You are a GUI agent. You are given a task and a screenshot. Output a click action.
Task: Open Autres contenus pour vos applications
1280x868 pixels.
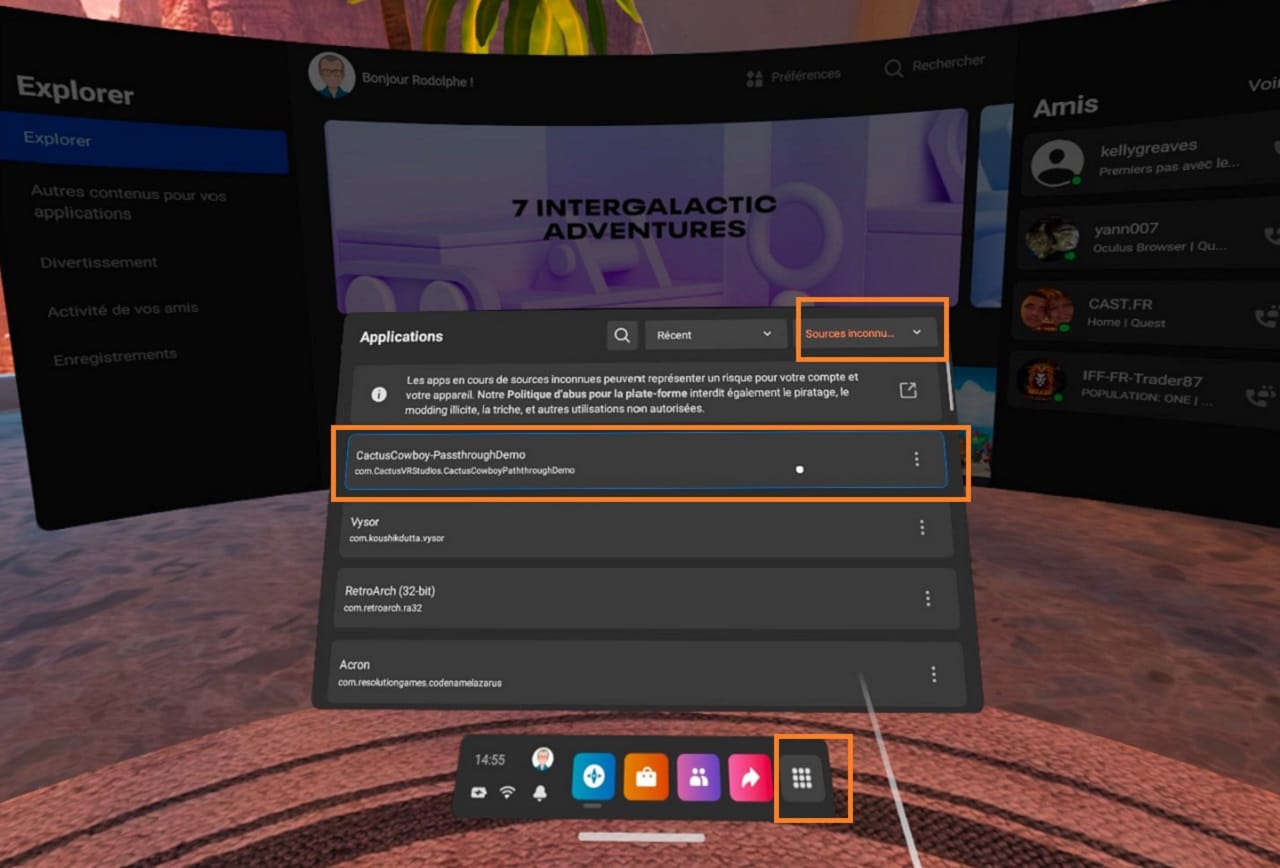click(x=129, y=203)
